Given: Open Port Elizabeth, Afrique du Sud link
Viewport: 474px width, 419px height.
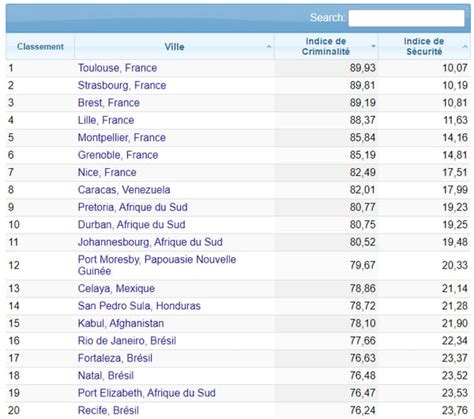Looking at the screenshot, I should tap(147, 393).
